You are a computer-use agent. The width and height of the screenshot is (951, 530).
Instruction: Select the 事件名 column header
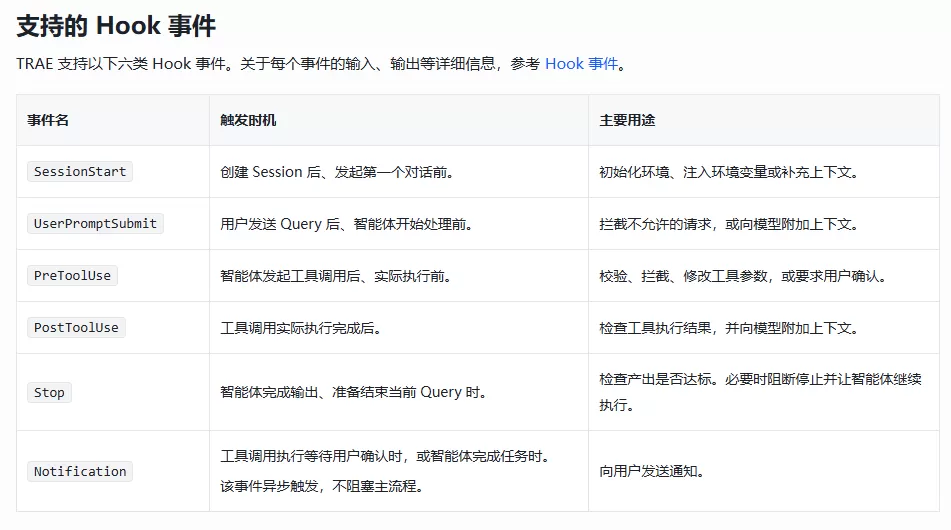coord(48,120)
